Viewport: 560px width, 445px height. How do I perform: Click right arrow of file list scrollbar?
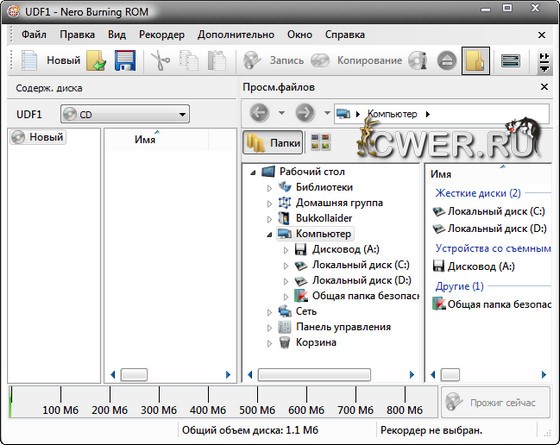544,375
